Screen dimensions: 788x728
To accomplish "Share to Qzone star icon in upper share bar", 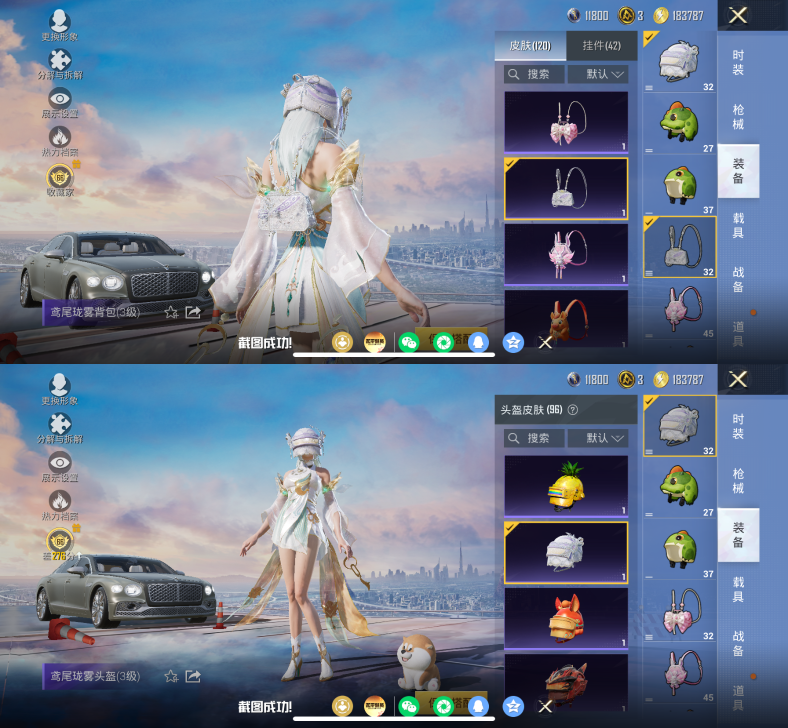I will click(x=513, y=343).
